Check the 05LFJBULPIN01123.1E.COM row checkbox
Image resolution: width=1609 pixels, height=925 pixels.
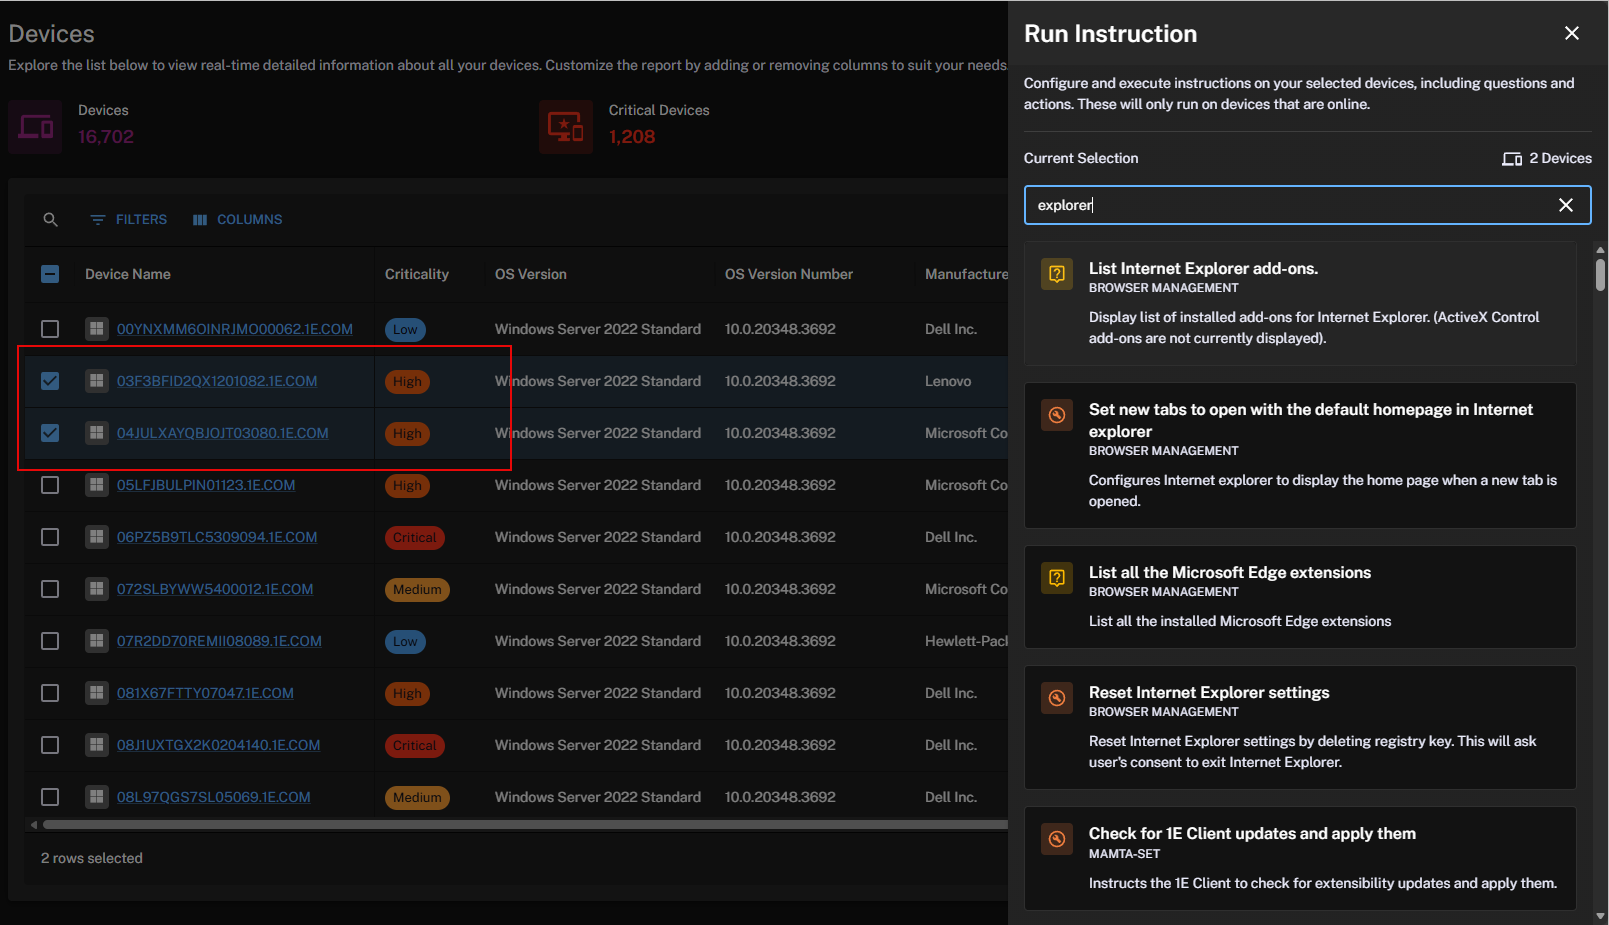pos(50,485)
